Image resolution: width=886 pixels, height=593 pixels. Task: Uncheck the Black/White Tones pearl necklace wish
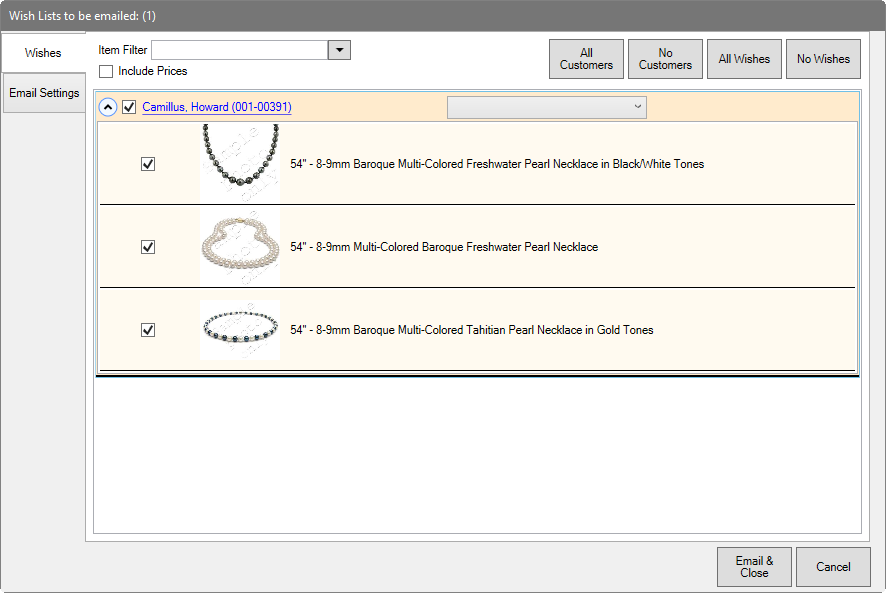click(x=148, y=164)
